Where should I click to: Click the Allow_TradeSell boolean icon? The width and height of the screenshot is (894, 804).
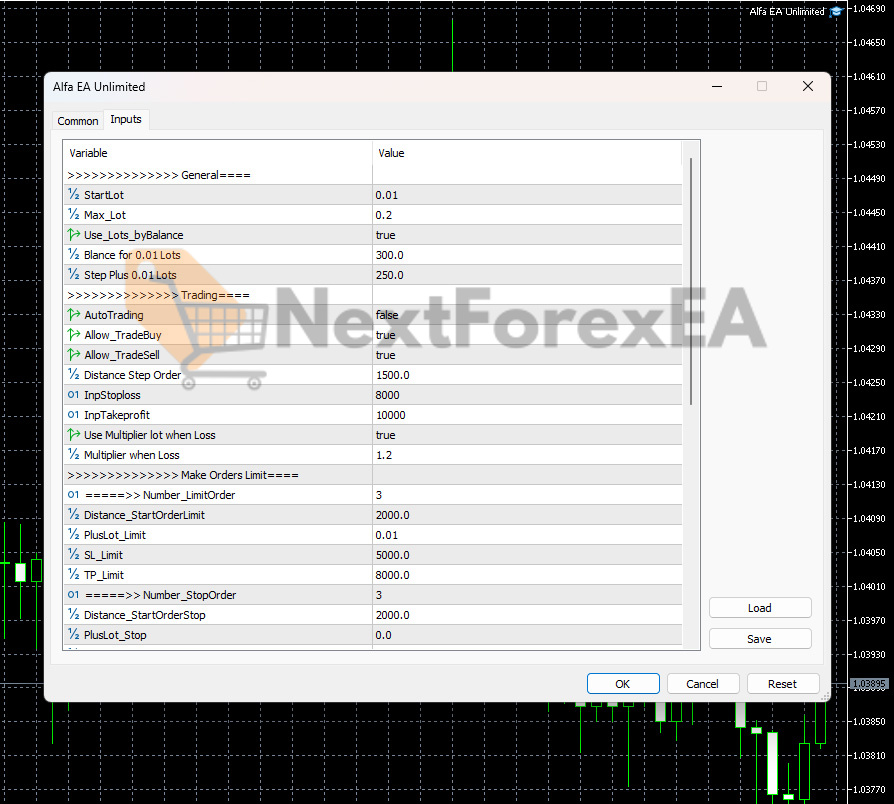point(74,355)
